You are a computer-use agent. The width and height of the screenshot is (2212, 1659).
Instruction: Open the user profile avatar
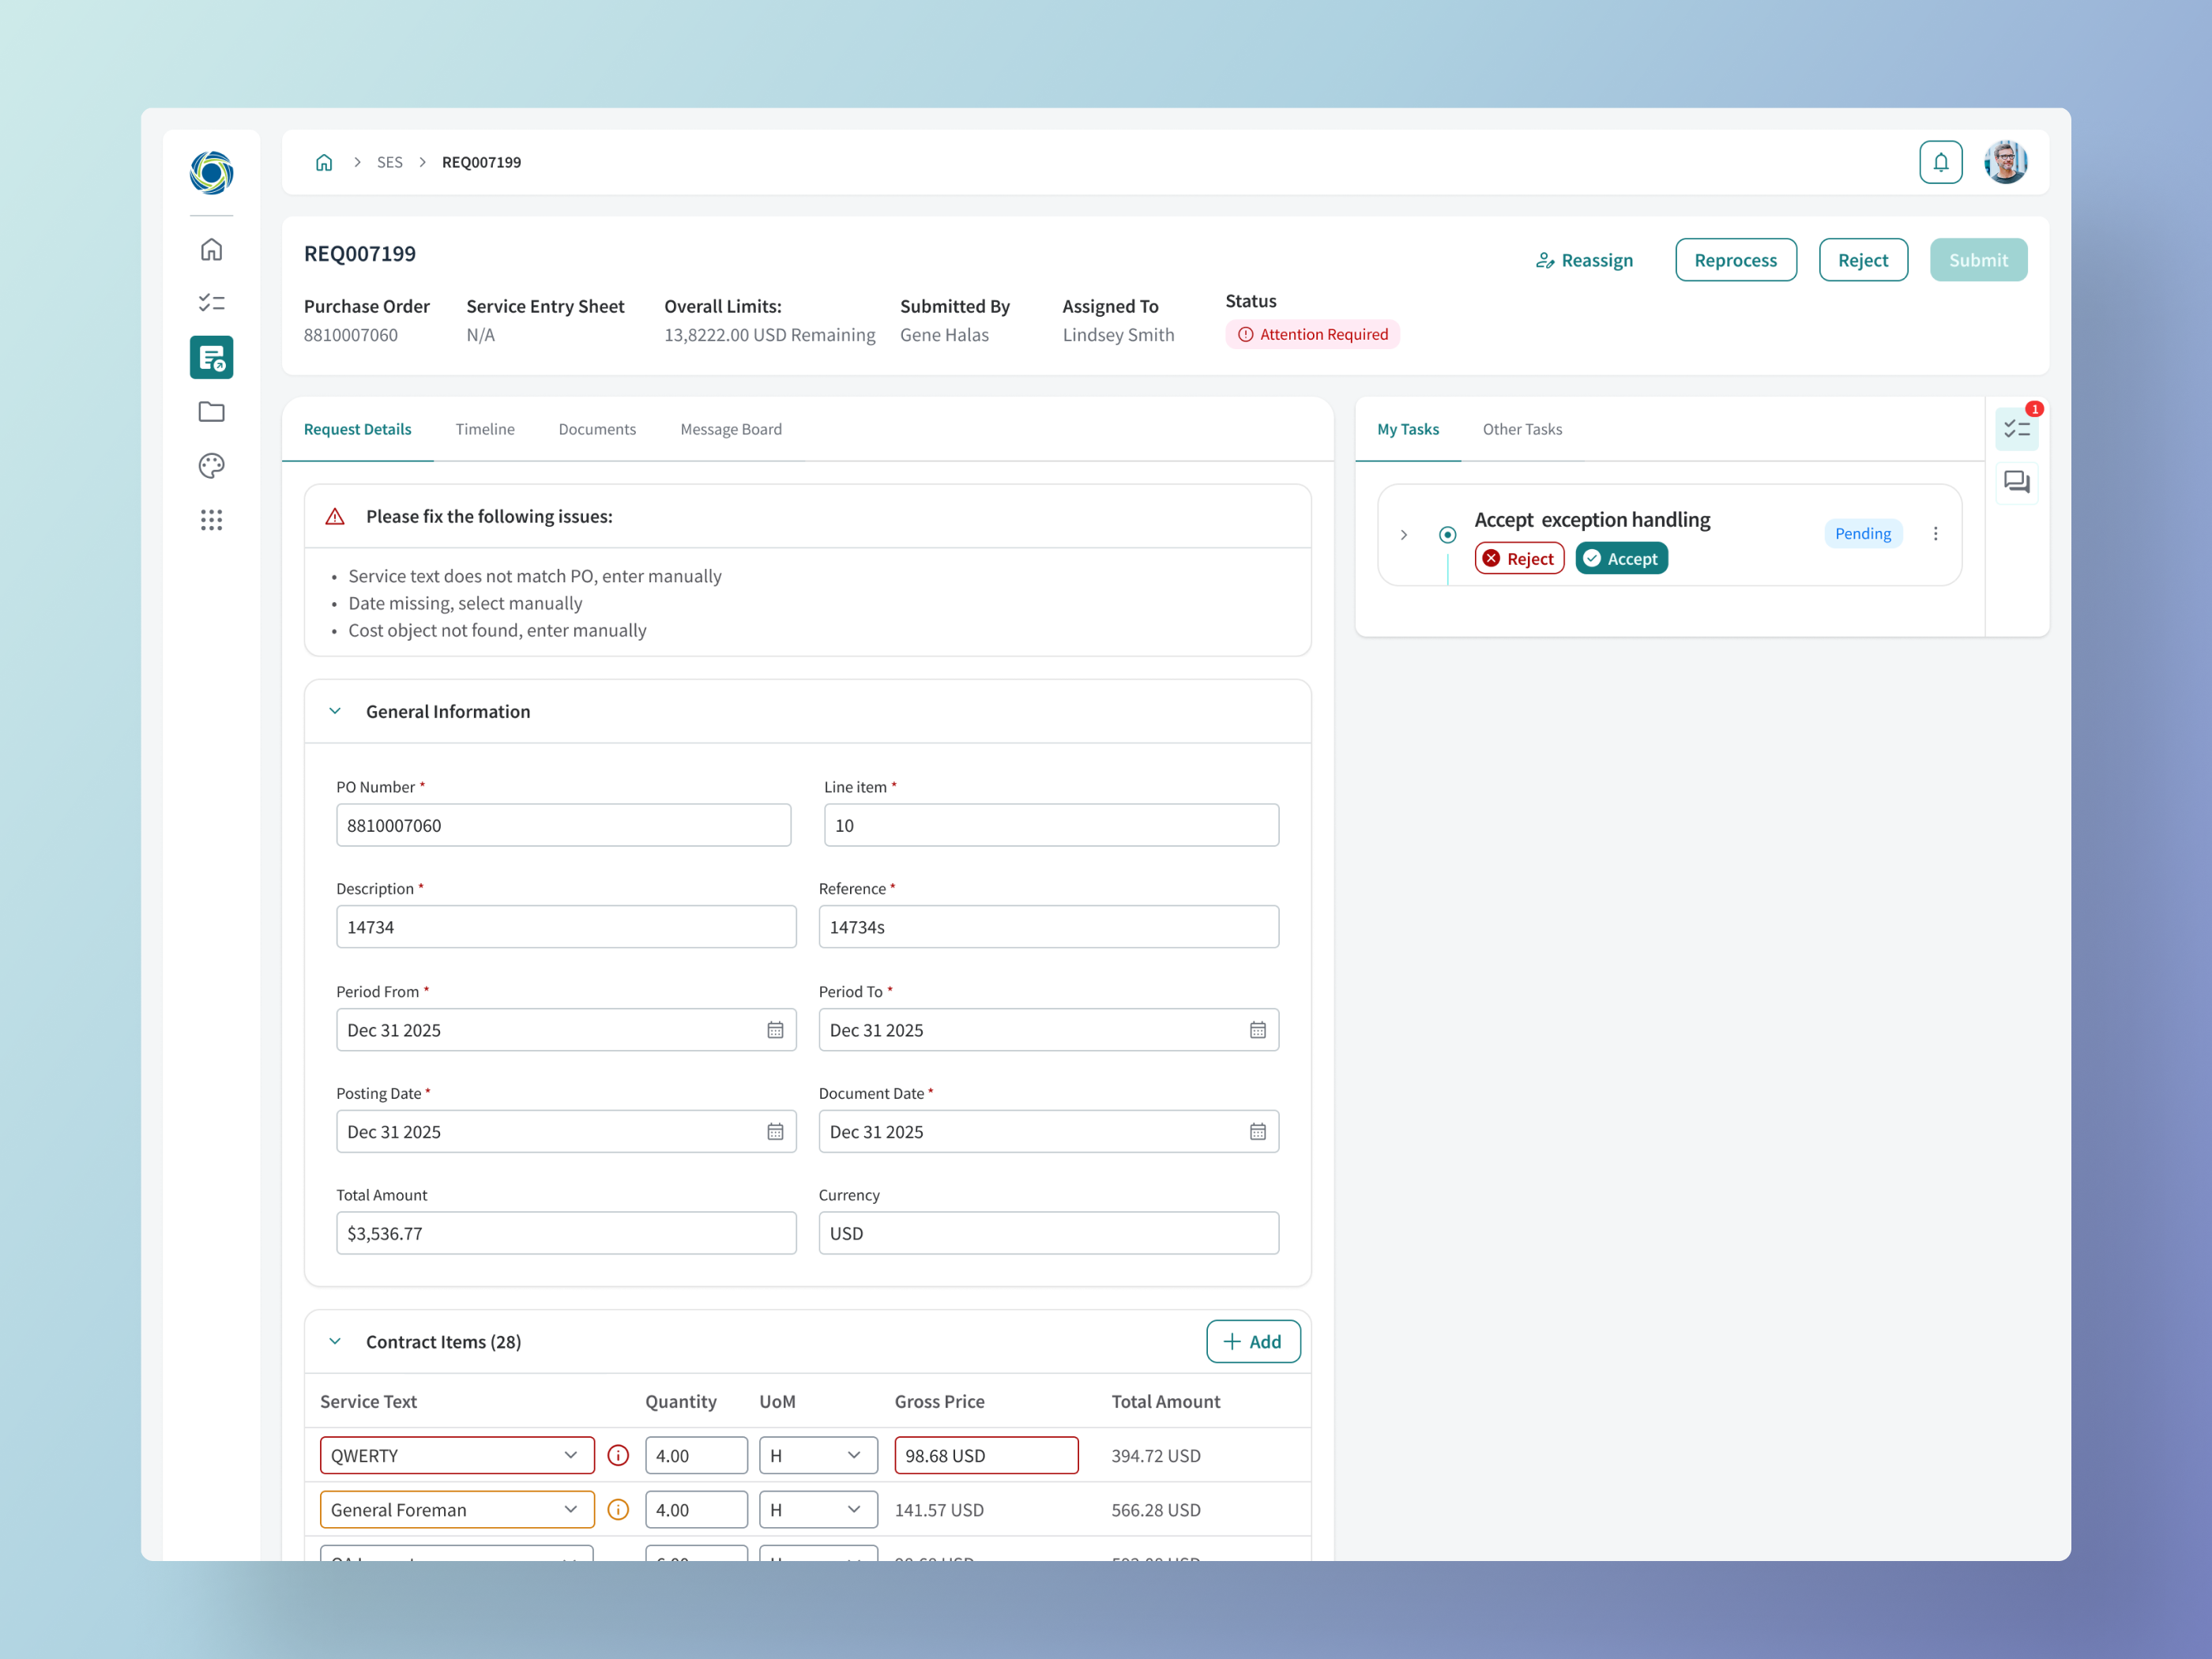[2005, 162]
